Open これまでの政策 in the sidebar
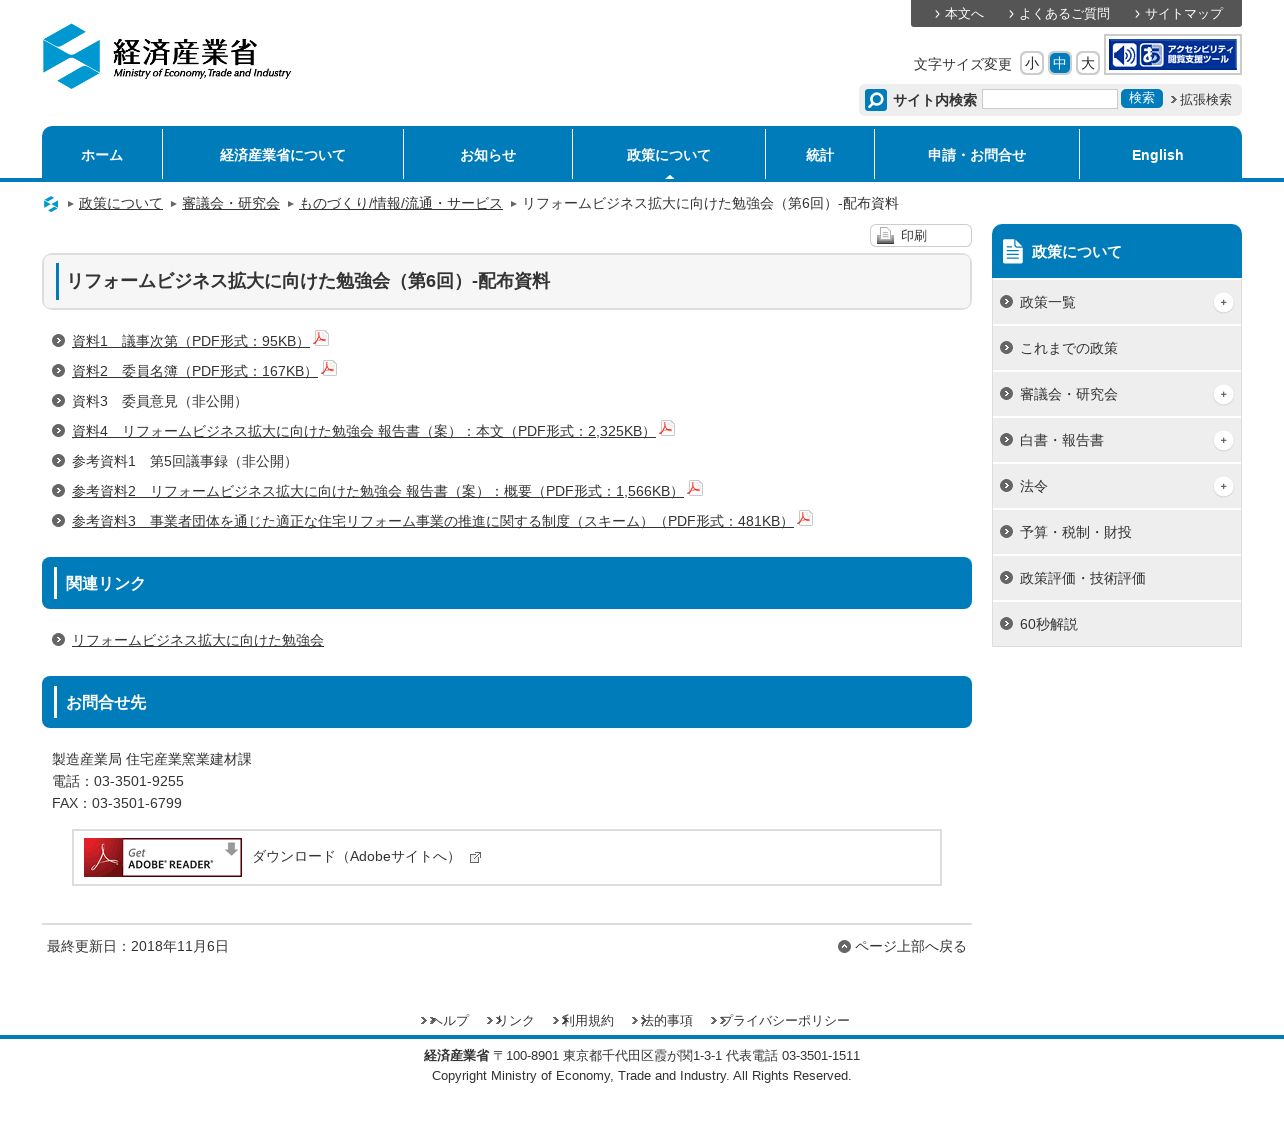Image resolution: width=1284 pixels, height=1126 pixels. coord(1117,348)
